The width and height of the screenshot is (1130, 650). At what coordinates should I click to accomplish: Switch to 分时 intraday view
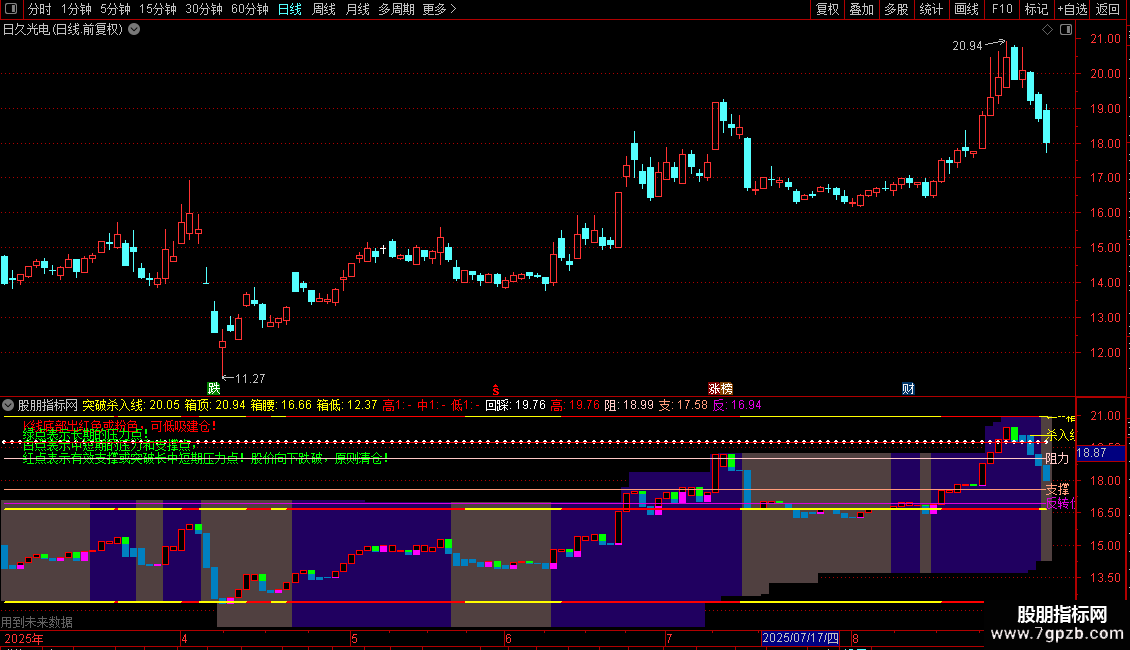click(x=40, y=9)
